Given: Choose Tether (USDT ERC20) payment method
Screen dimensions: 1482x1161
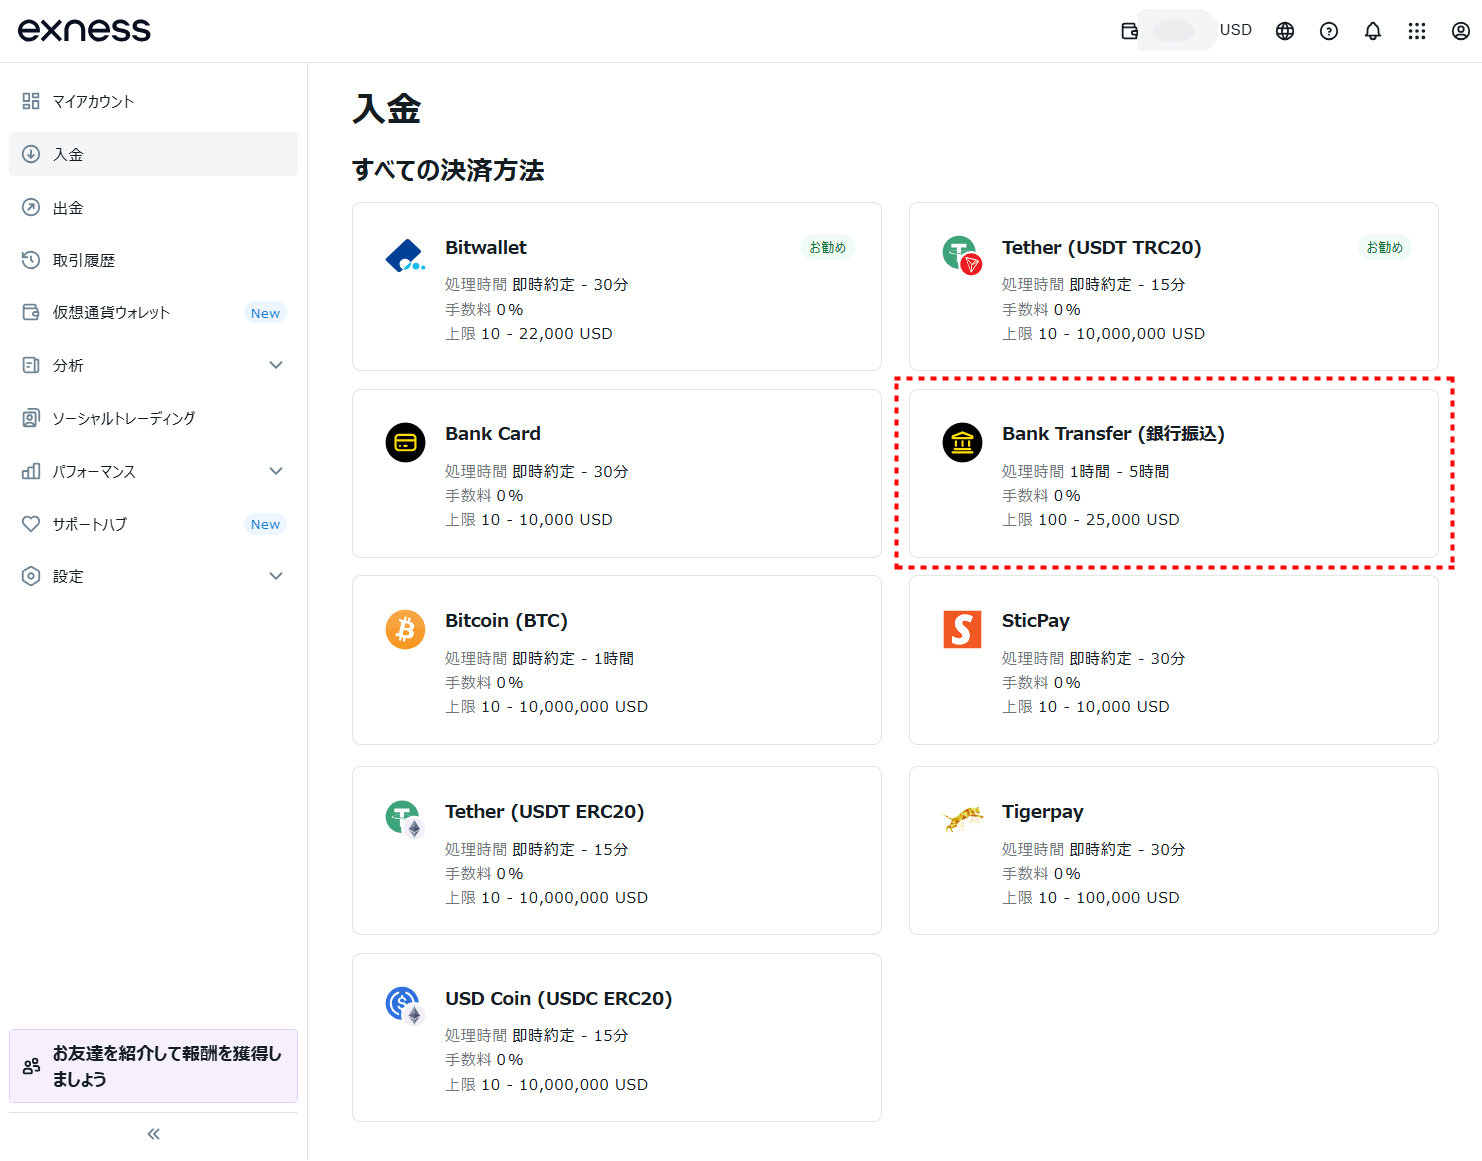Looking at the screenshot, I should click(x=617, y=851).
